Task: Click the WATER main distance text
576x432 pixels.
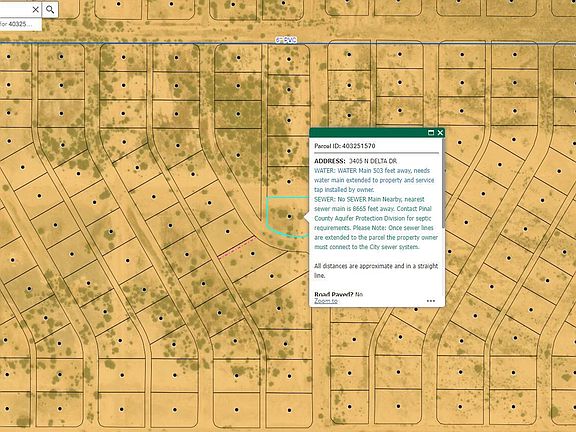Action: coord(374,180)
